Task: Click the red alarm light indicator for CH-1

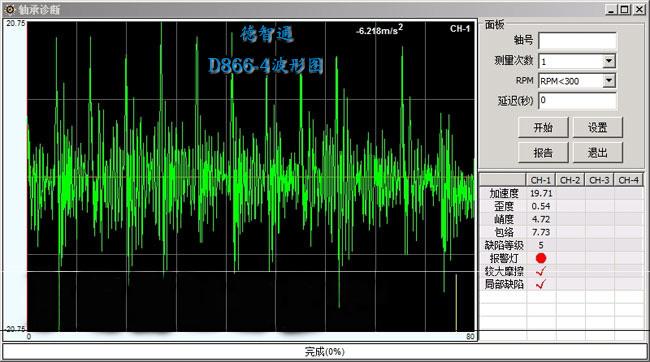Action: coord(541,258)
